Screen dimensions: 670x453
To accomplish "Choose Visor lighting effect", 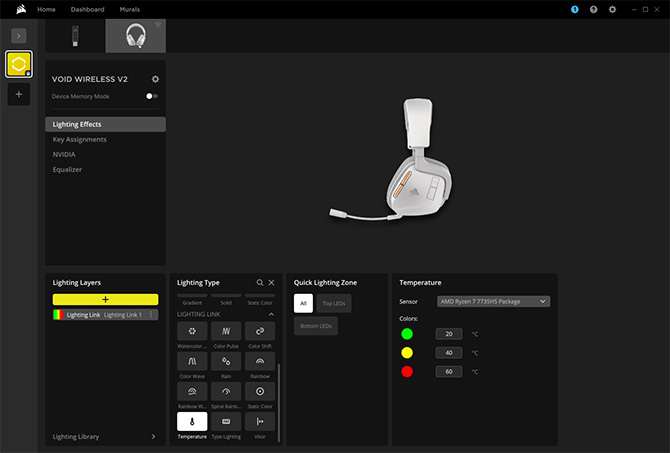I will pyautogui.click(x=260, y=422).
